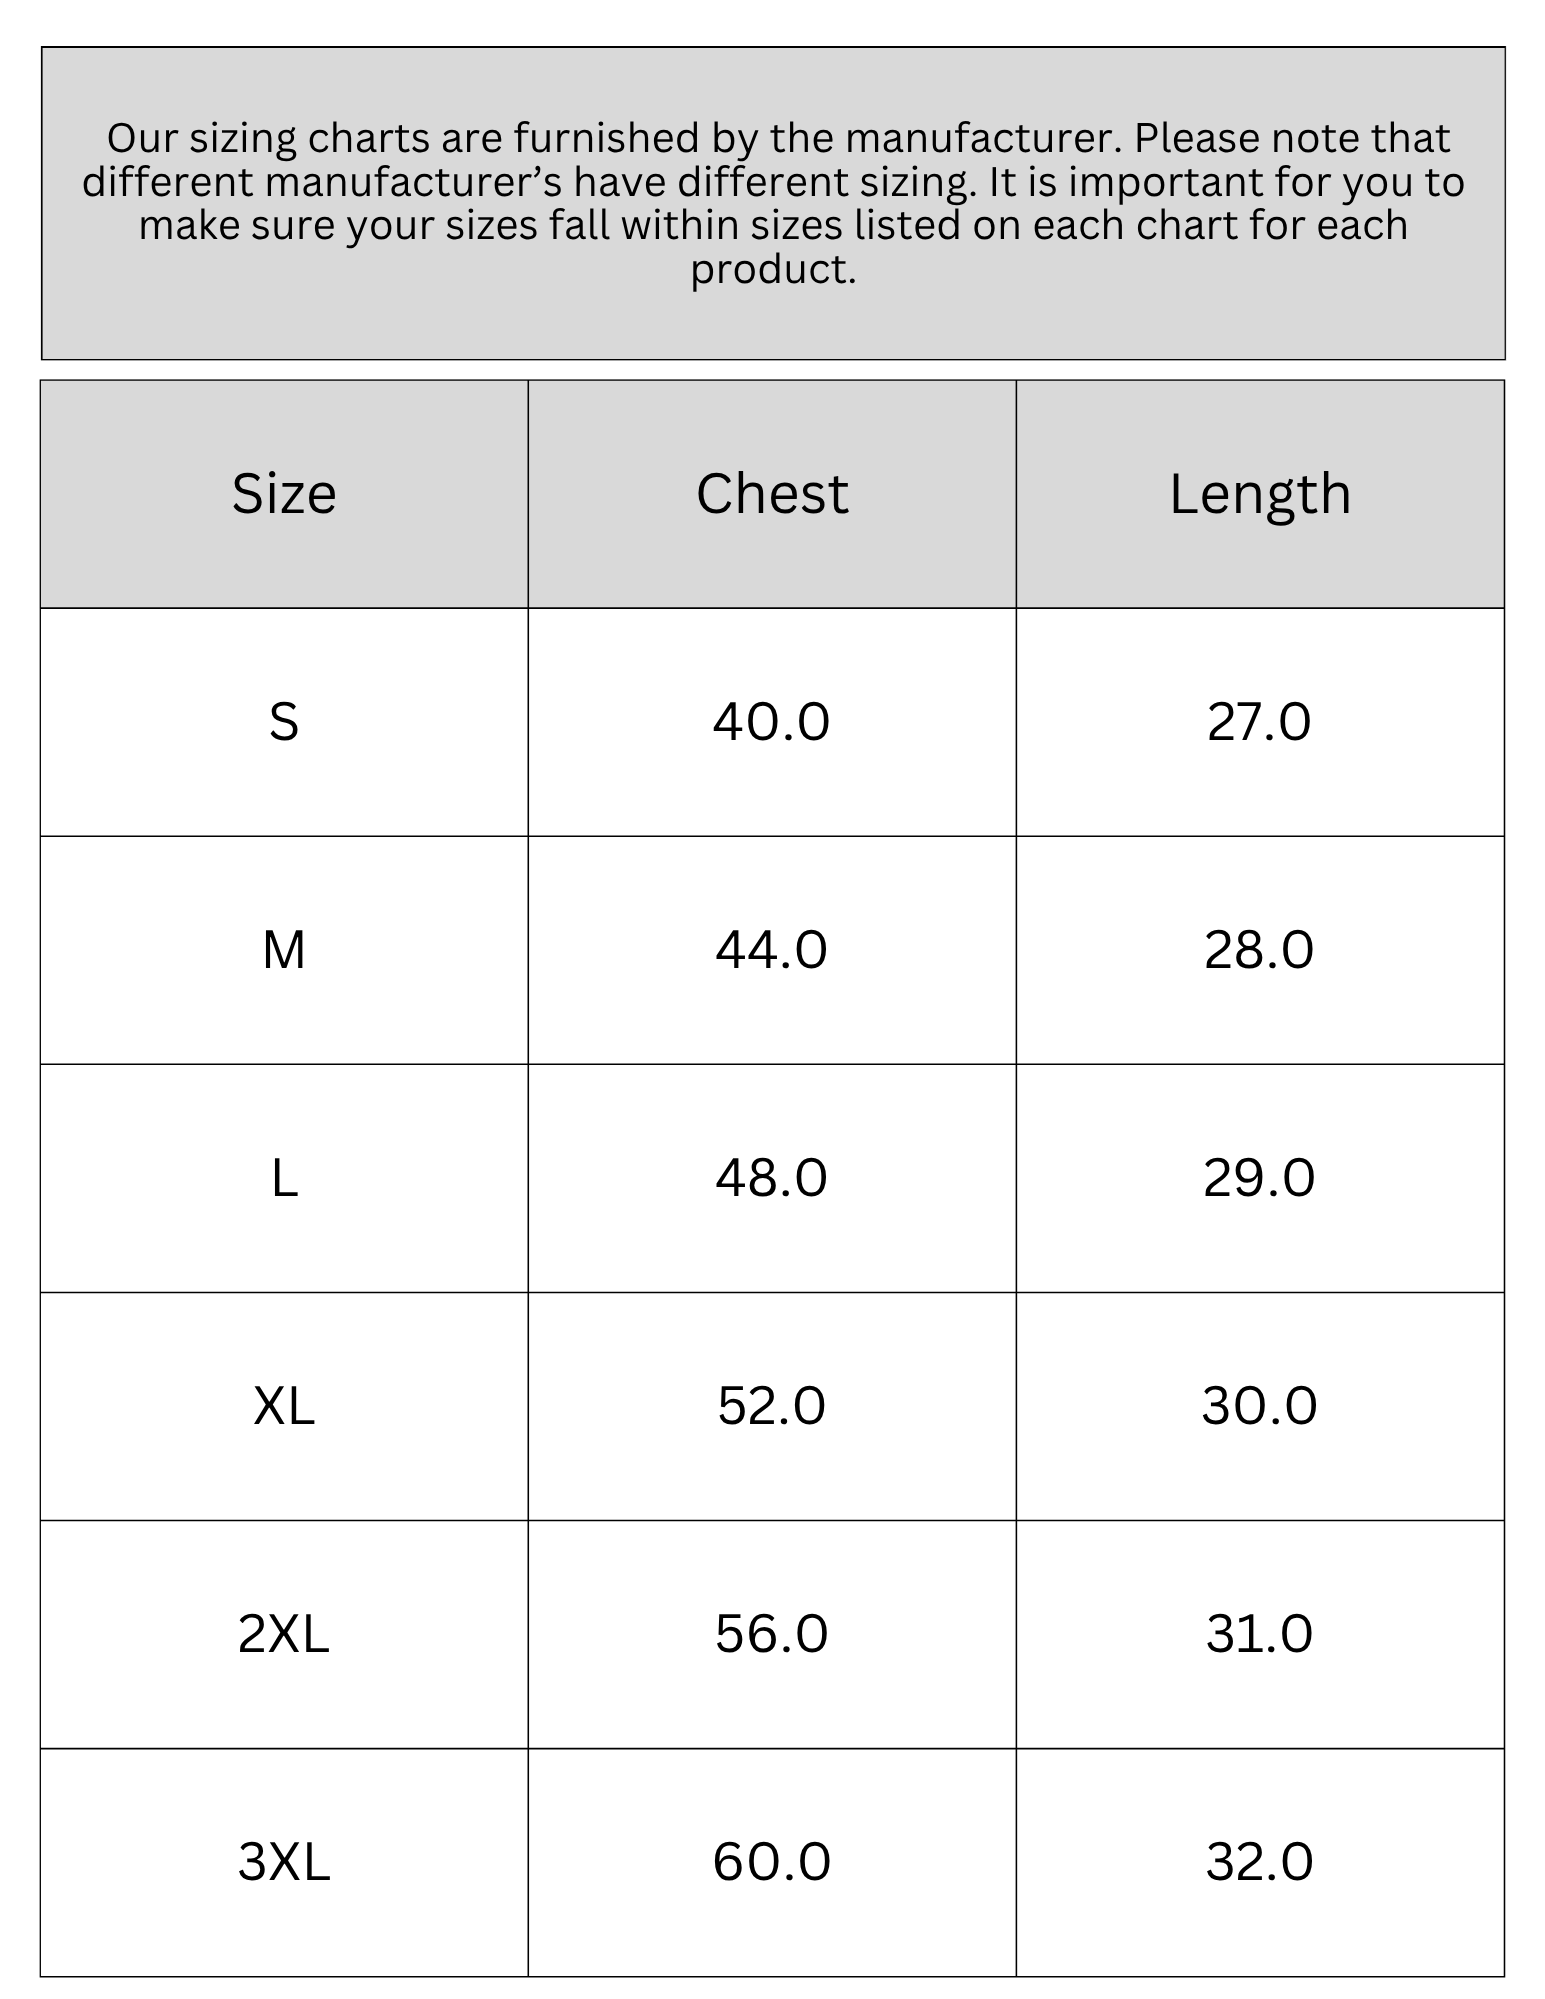Click the Size column header
The image size is (1545, 1999).
click(x=284, y=494)
